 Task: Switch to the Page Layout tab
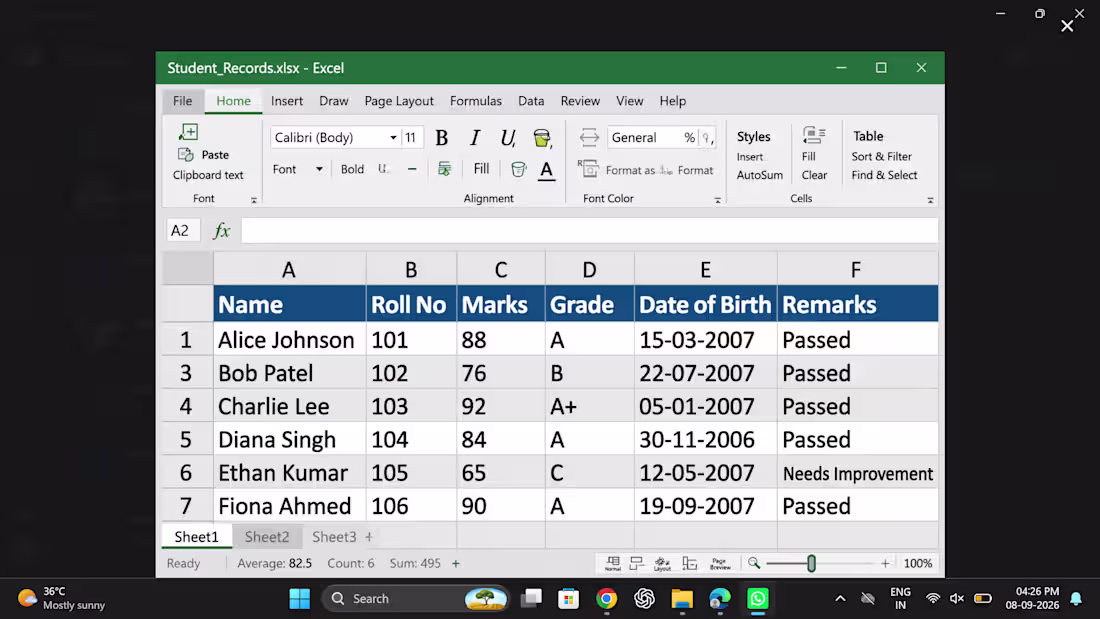[399, 101]
